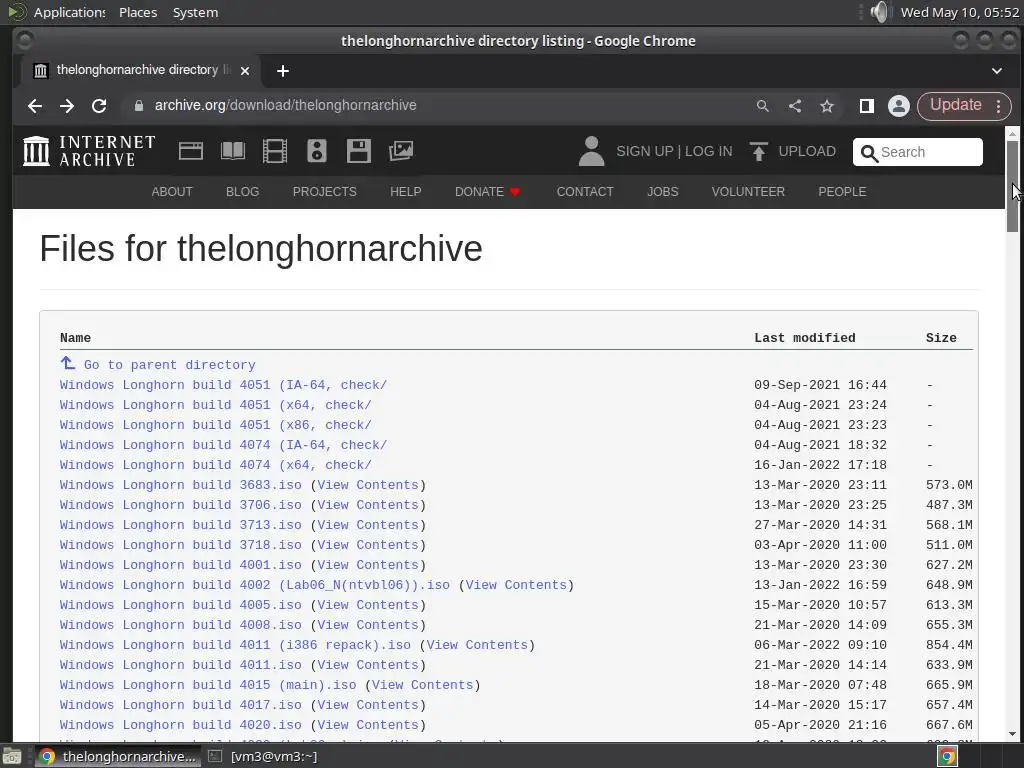
Task: Download build 4002 (Lab06_N(ntvbl06)).iso
Action: pyautogui.click(x=255, y=585)
